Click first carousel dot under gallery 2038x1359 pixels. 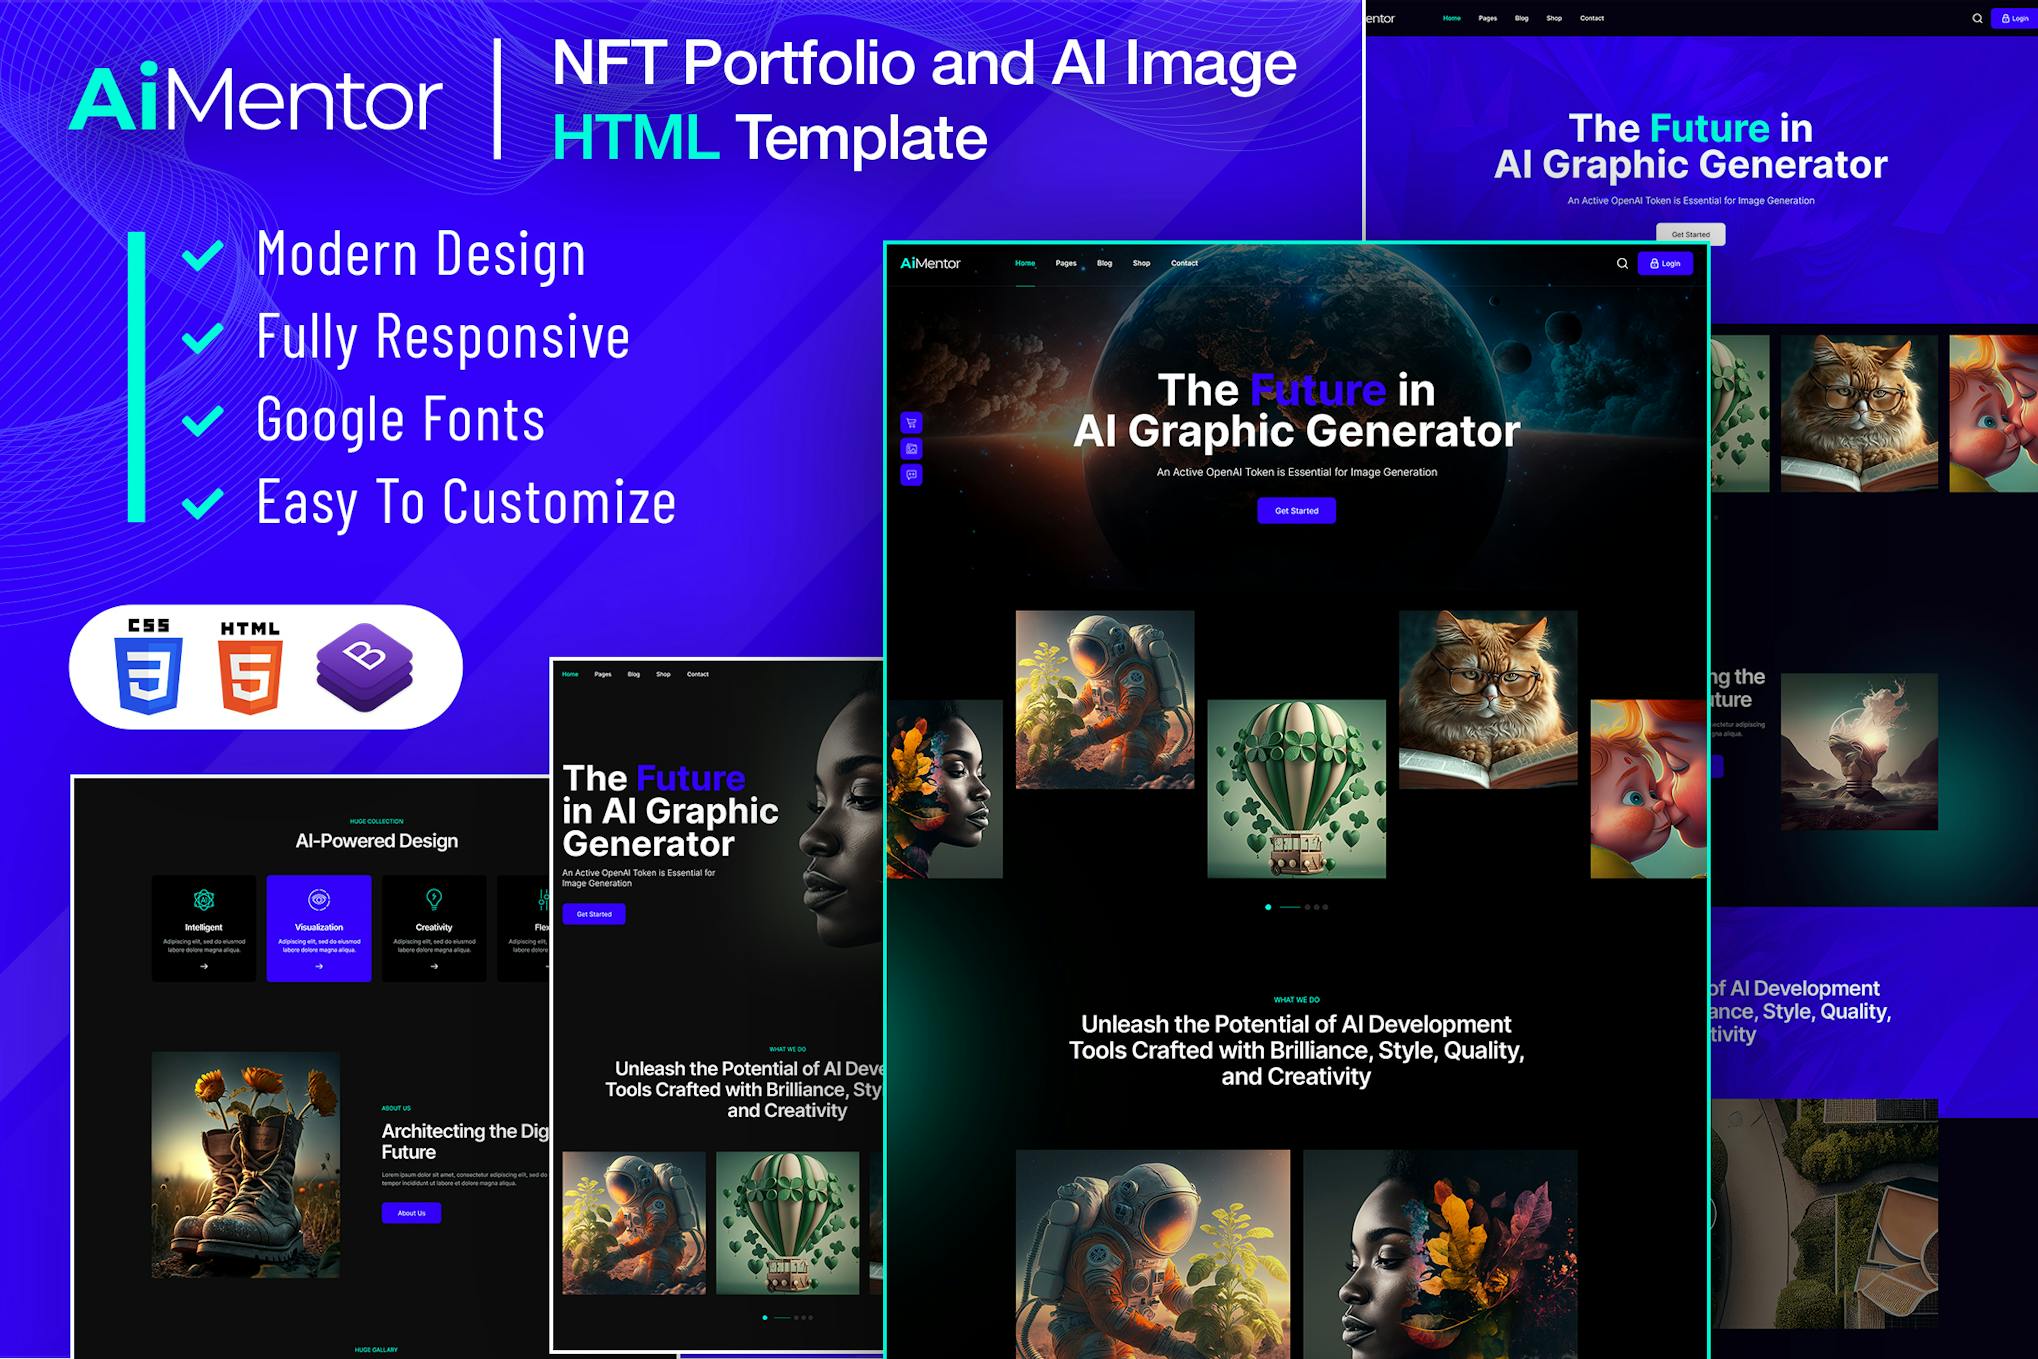click(1268, 907)
